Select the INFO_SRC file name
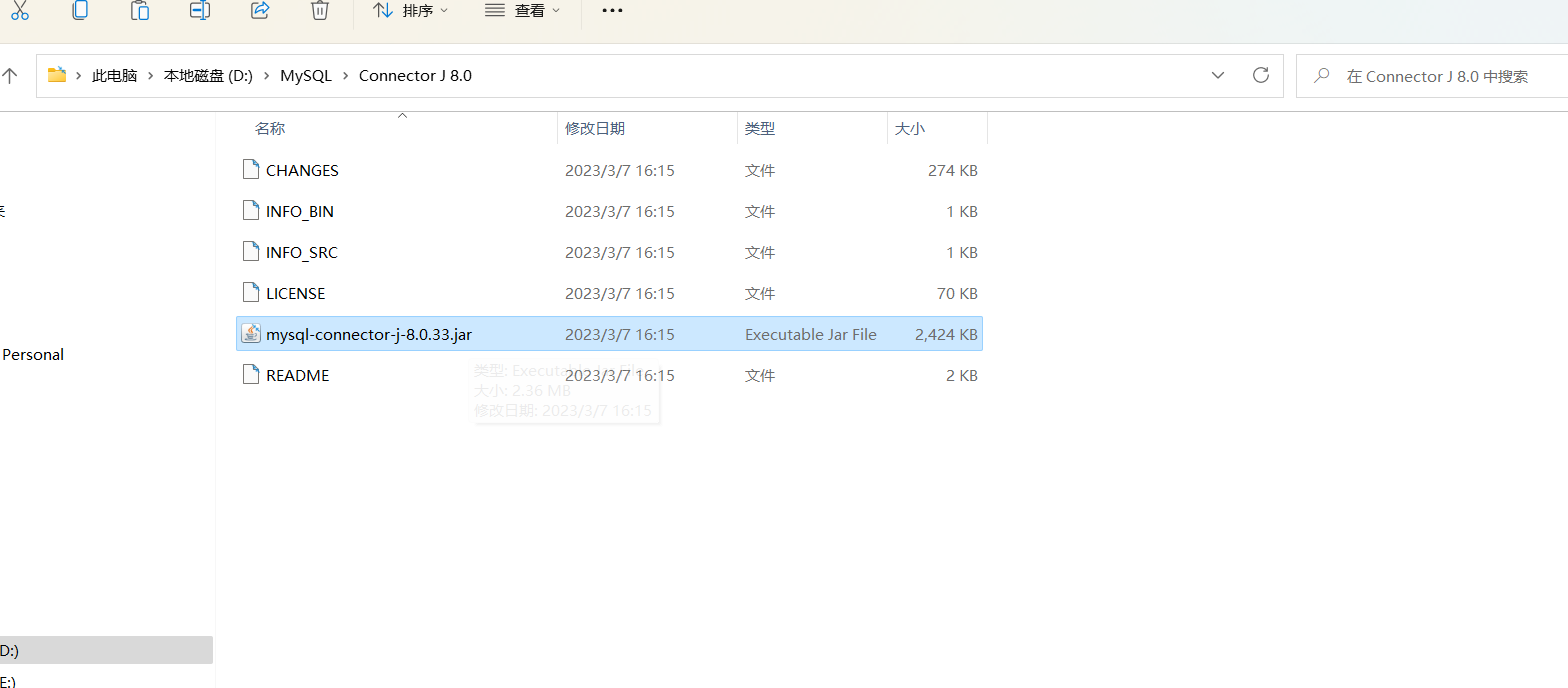 302,253
